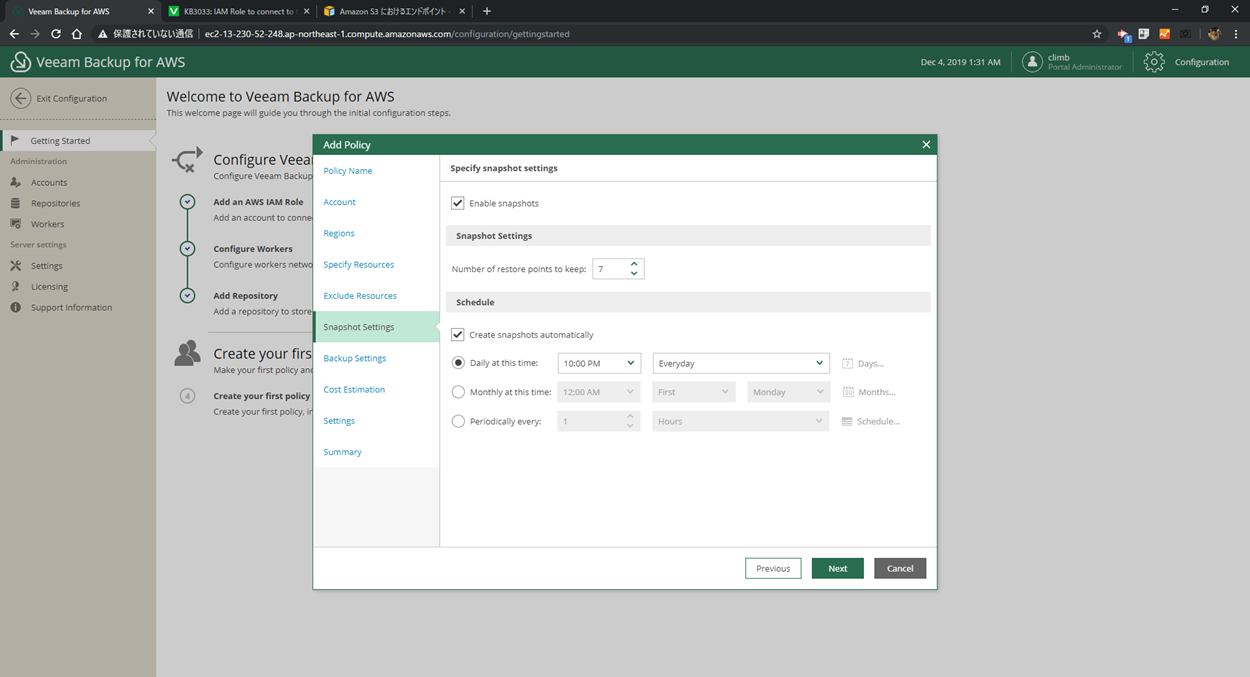Open the First week dropdown

pos(695,392)
